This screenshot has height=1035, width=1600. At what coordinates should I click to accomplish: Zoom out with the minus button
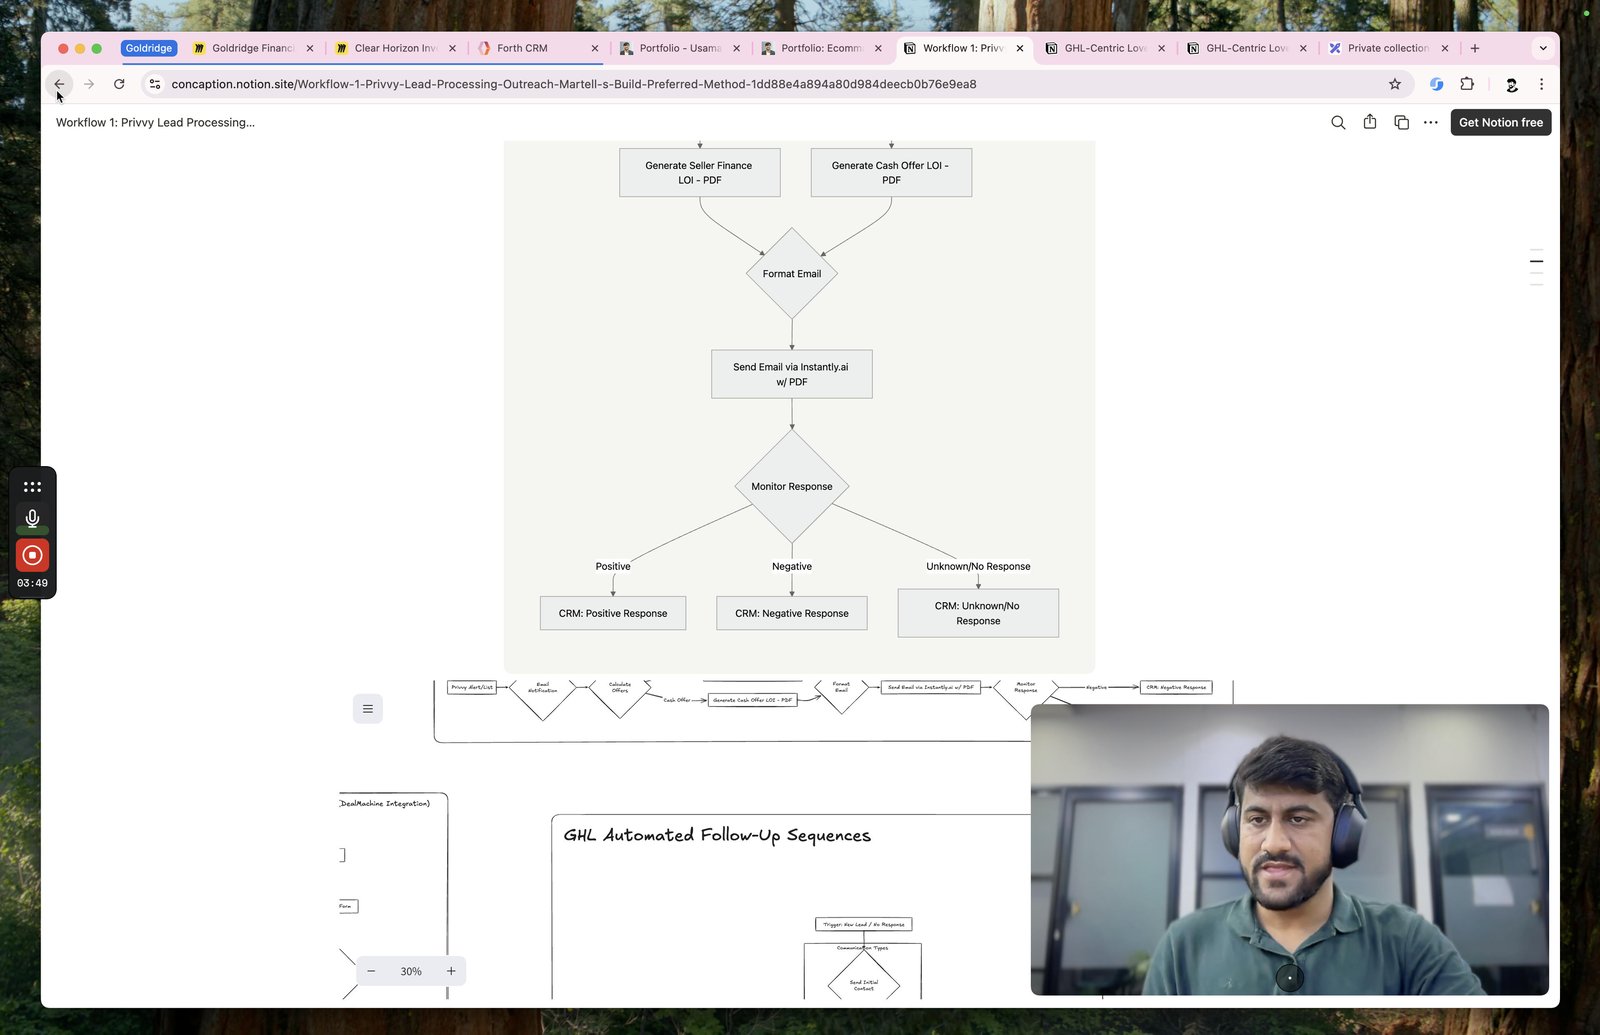click(371, 971)
